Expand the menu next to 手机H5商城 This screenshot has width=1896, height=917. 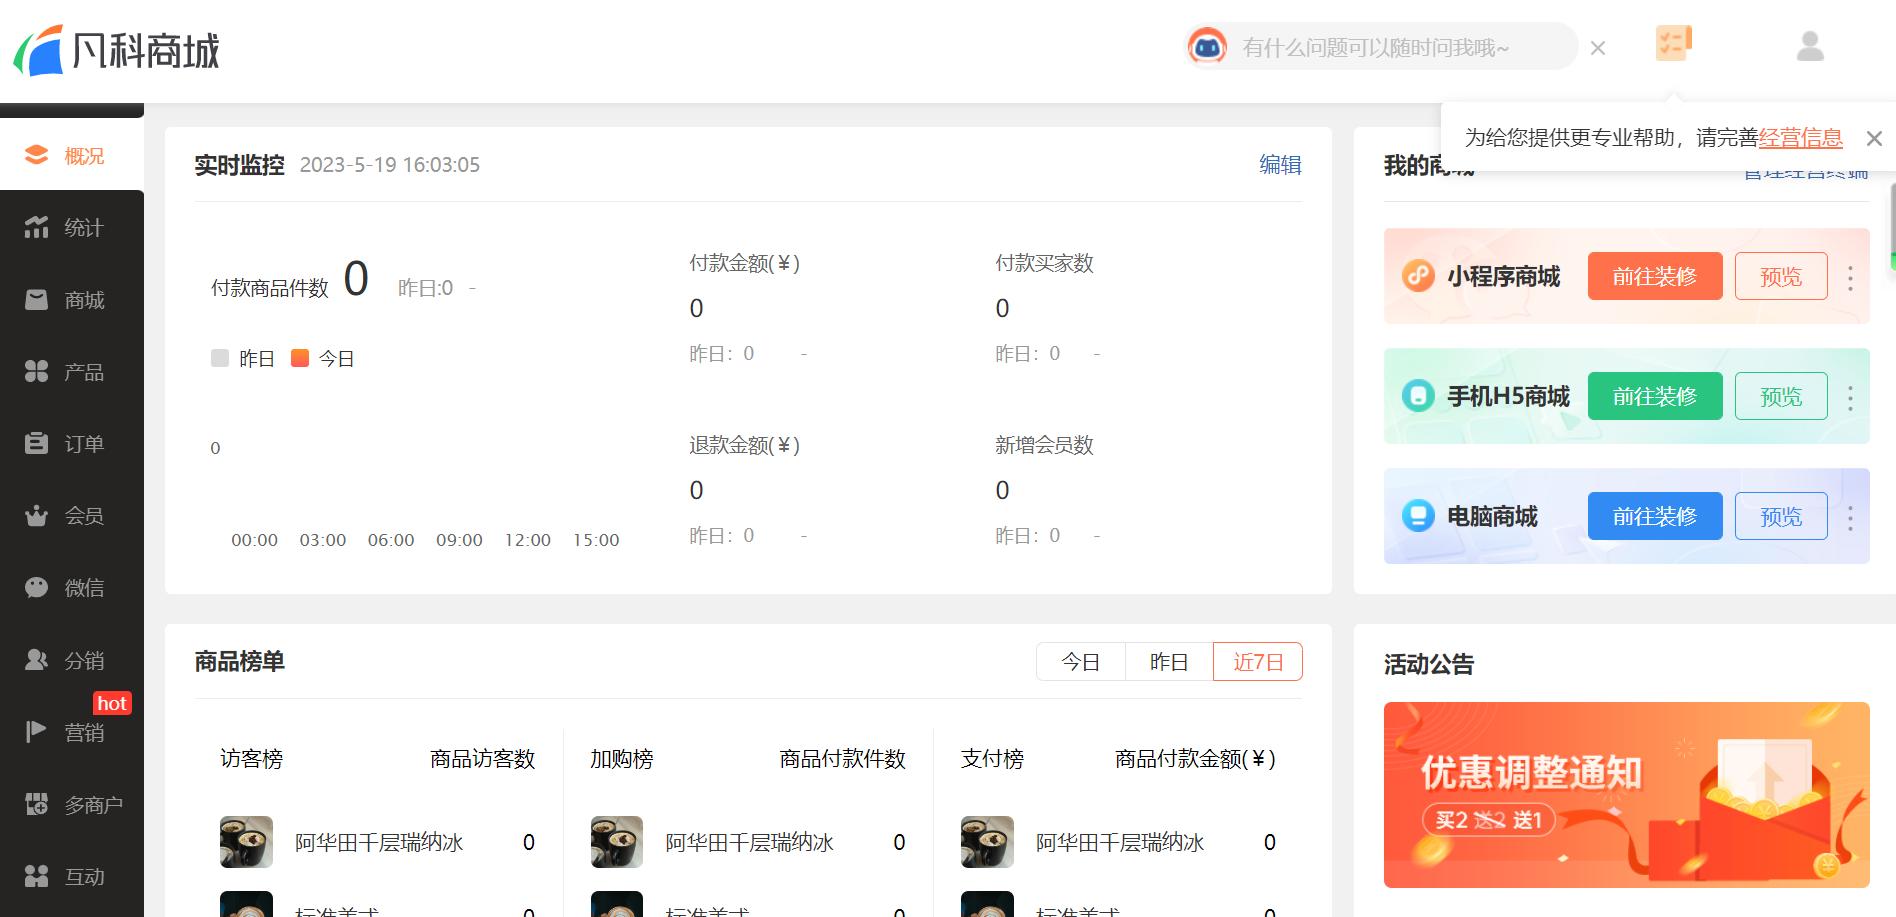coord(1849,396)
